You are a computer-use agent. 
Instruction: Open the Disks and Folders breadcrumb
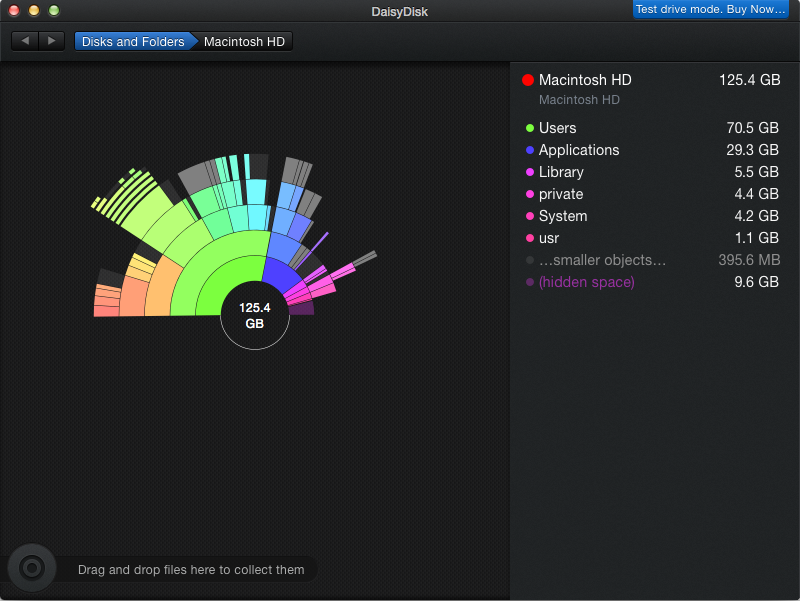pyautogui.click(x=133, y=41)
